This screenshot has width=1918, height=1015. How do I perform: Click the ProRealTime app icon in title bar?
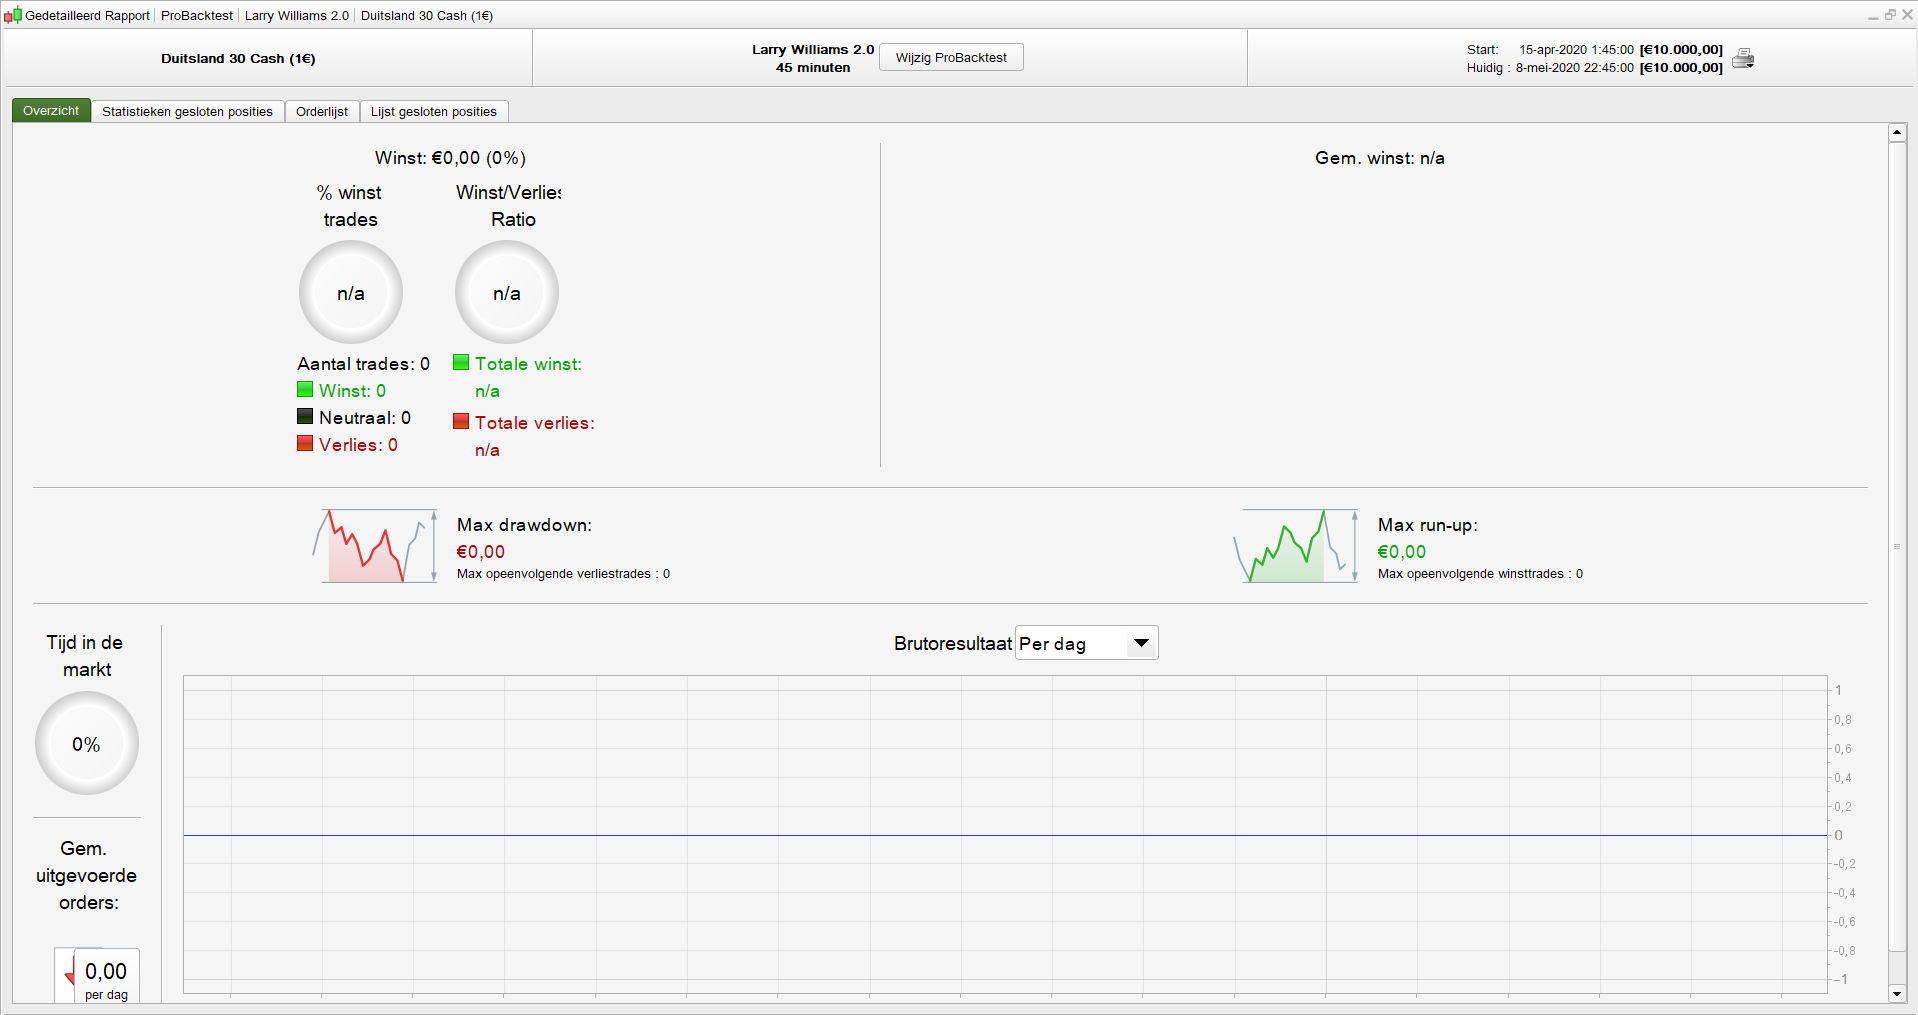point(13,15)
